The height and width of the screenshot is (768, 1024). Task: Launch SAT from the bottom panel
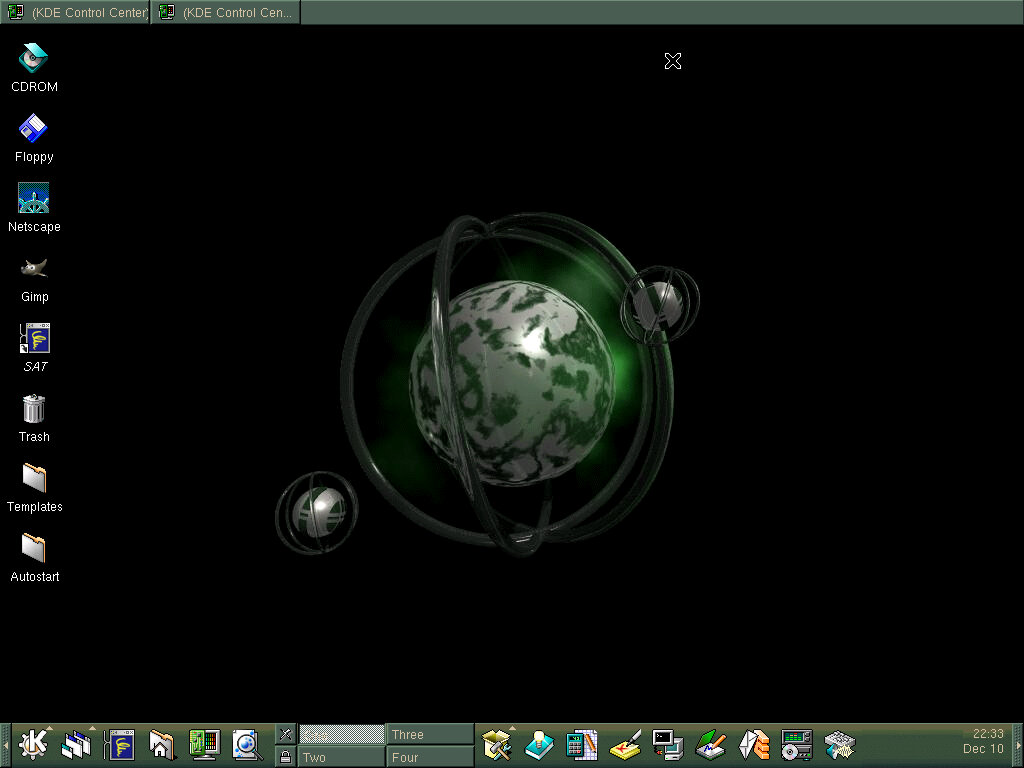(x=121, y=745)
